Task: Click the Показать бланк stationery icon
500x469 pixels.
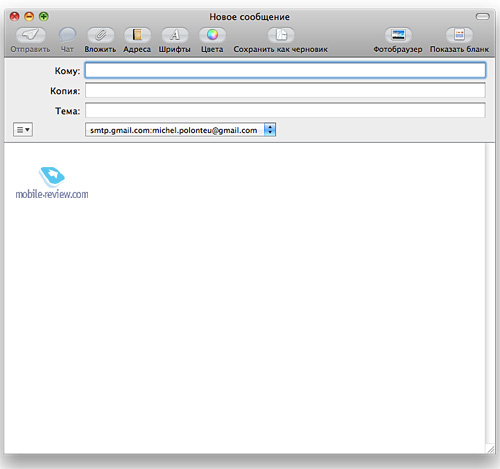Action: pos(459,35)
